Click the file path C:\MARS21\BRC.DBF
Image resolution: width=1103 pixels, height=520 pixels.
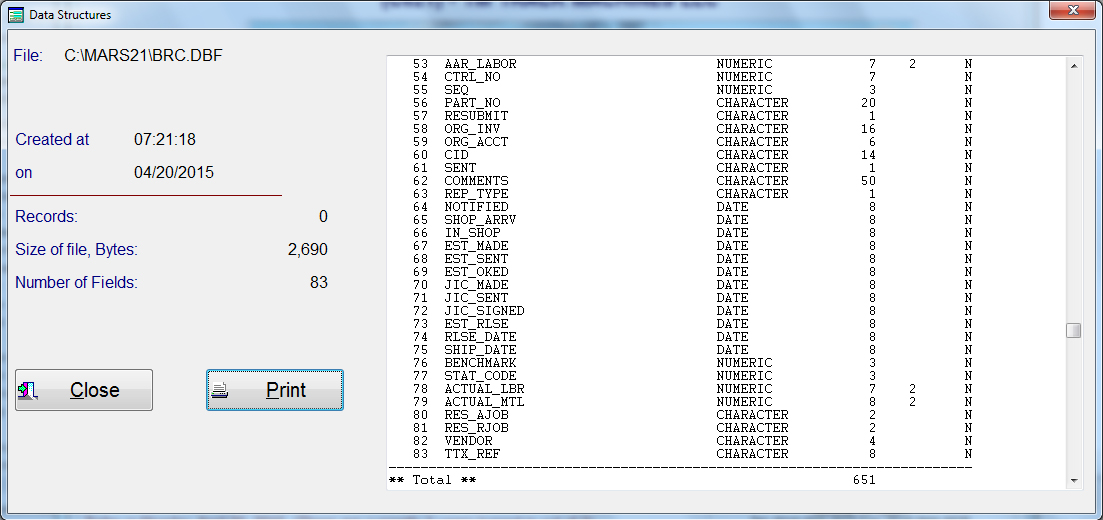point(143,55)
